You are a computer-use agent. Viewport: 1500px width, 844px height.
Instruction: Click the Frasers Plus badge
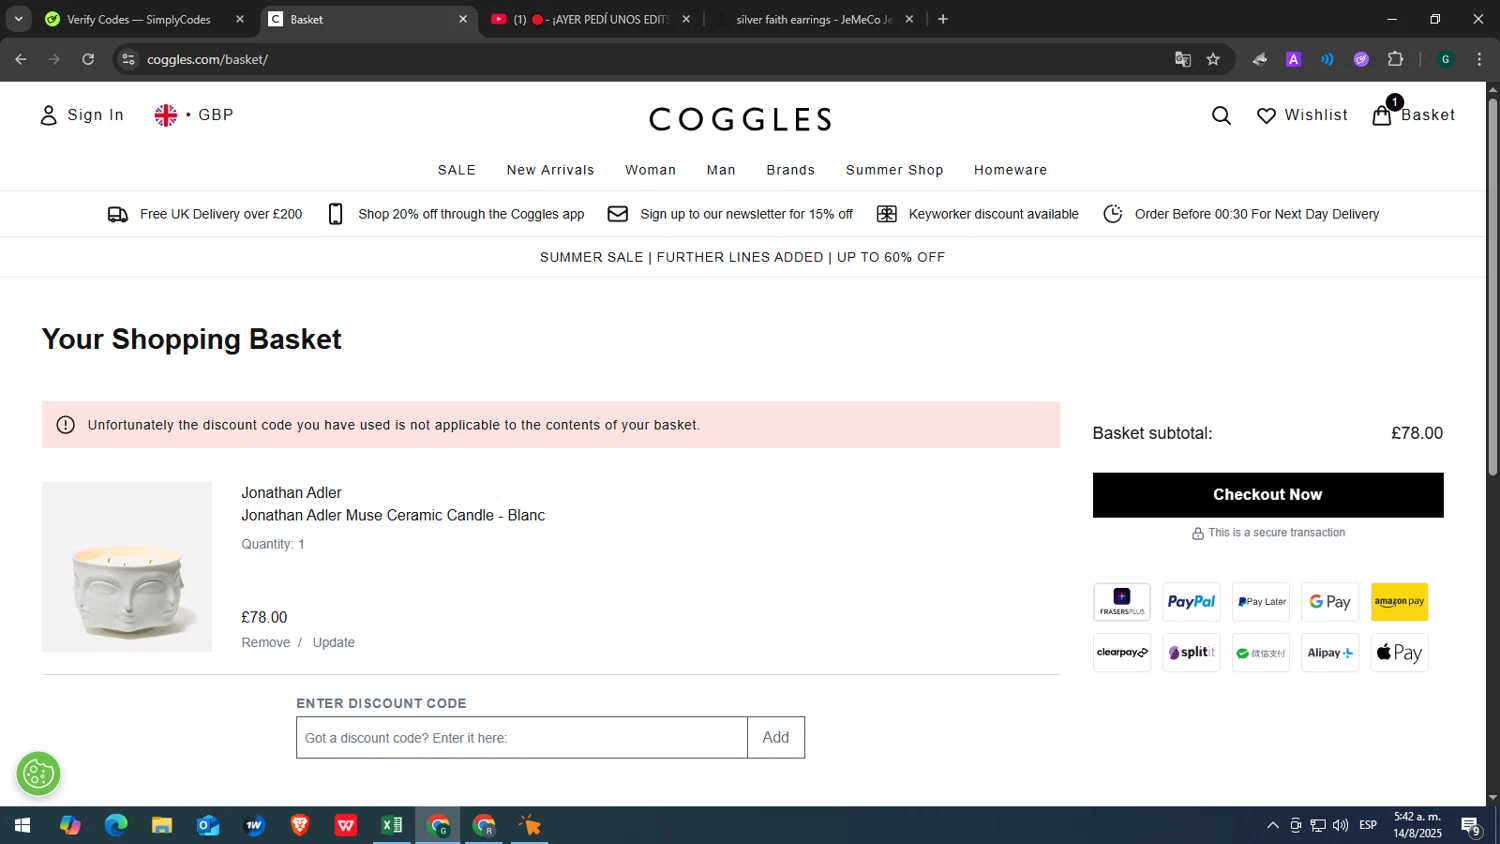[x=1122, y=602]
